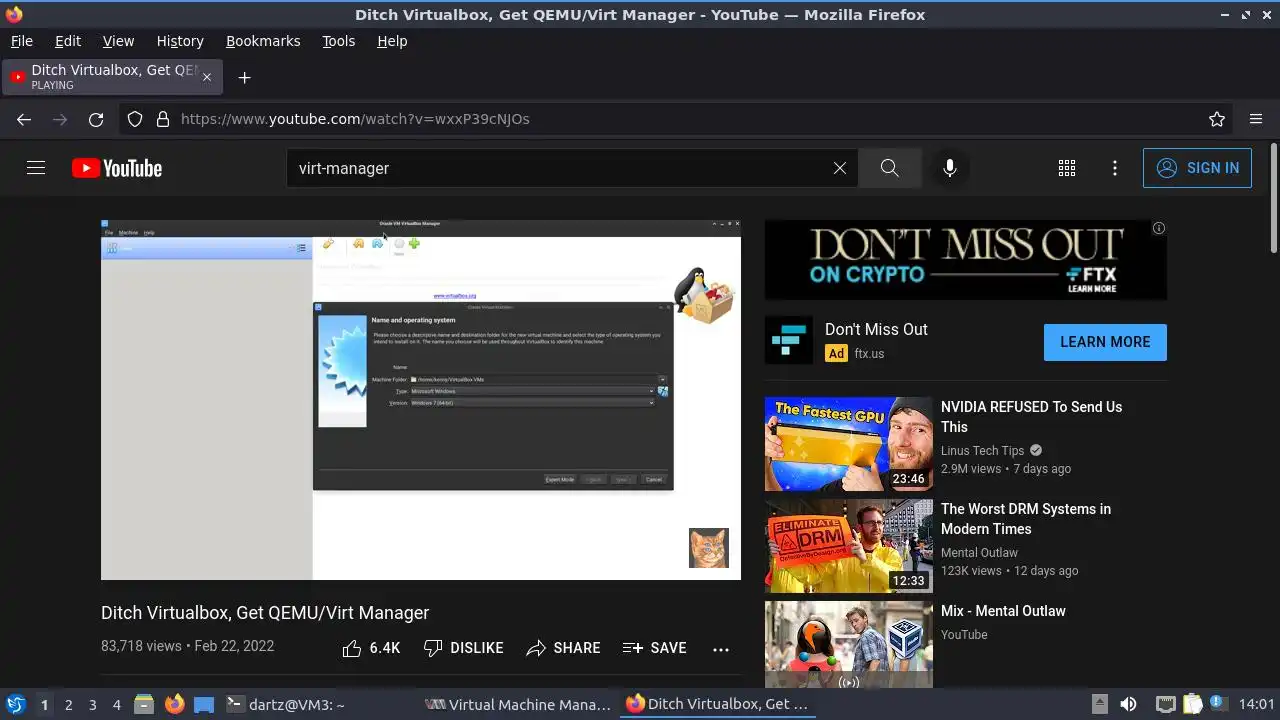Click the YouTube logo
The height and width of the screenshot is (720, 1280).
click(x=117, y=168)
